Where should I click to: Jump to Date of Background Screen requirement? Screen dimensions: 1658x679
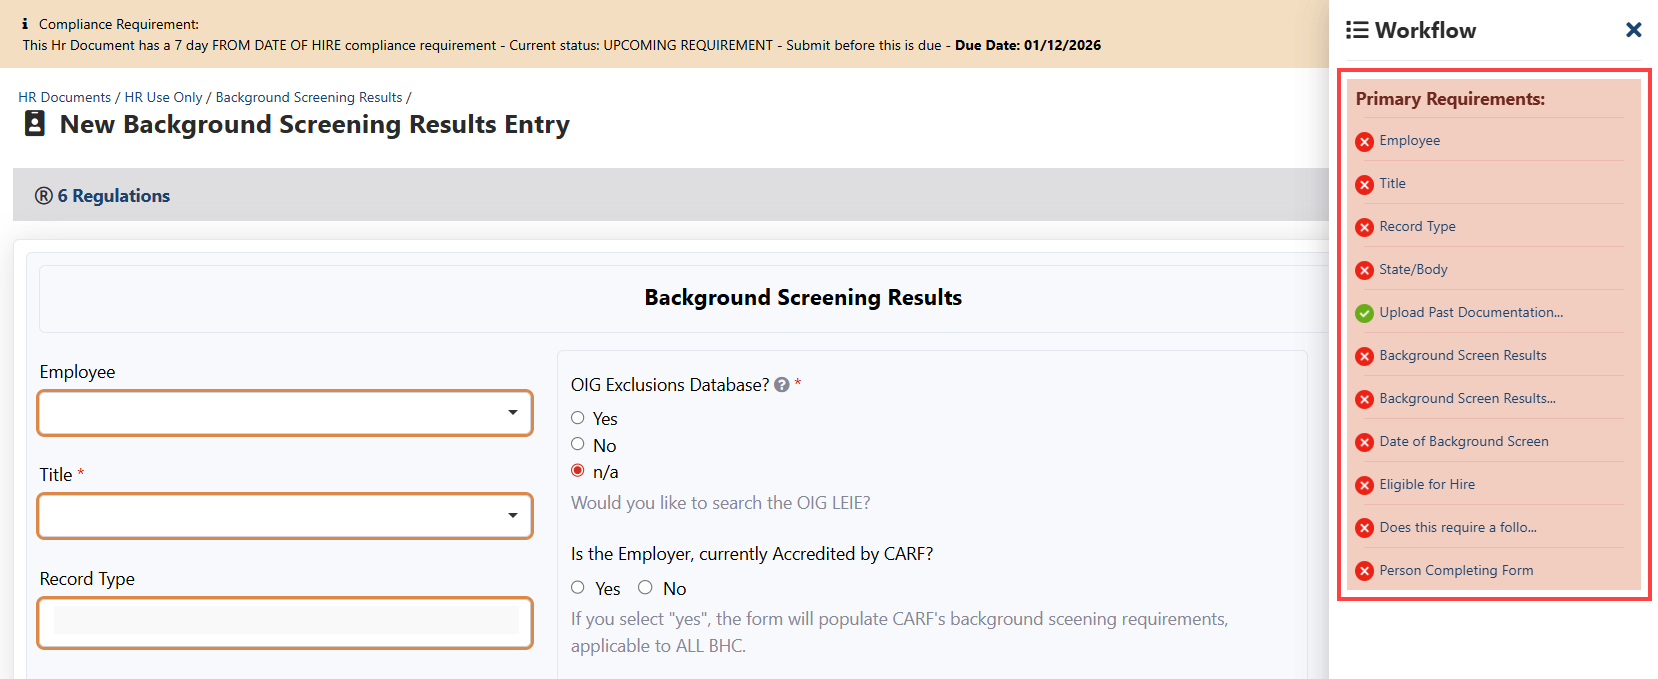[x=1463, y=441]
